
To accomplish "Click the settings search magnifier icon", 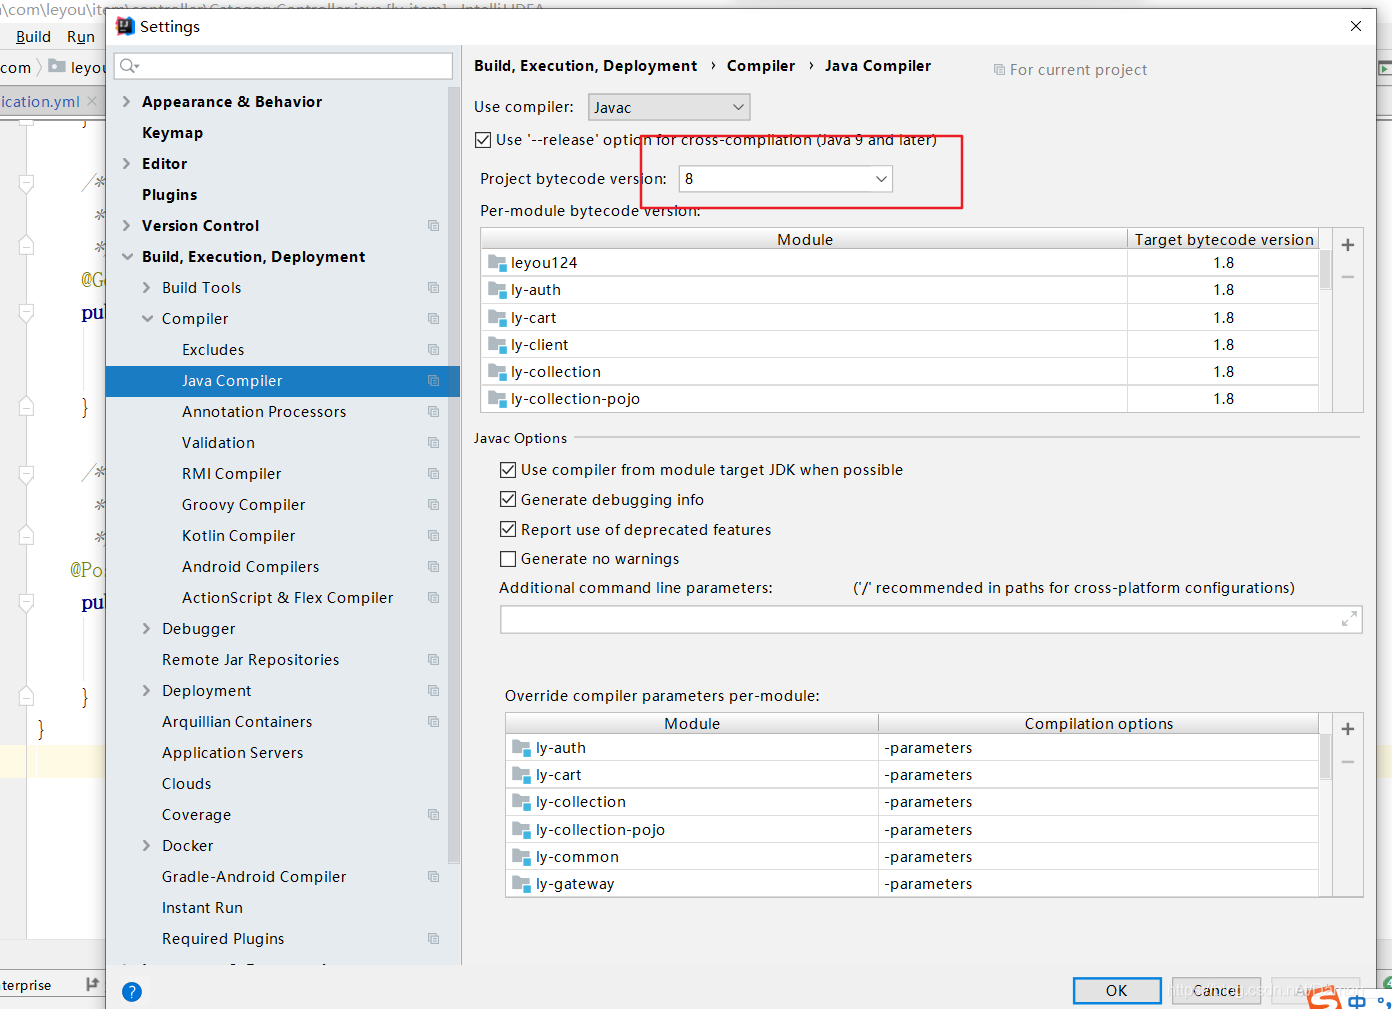I will point(129,67).
